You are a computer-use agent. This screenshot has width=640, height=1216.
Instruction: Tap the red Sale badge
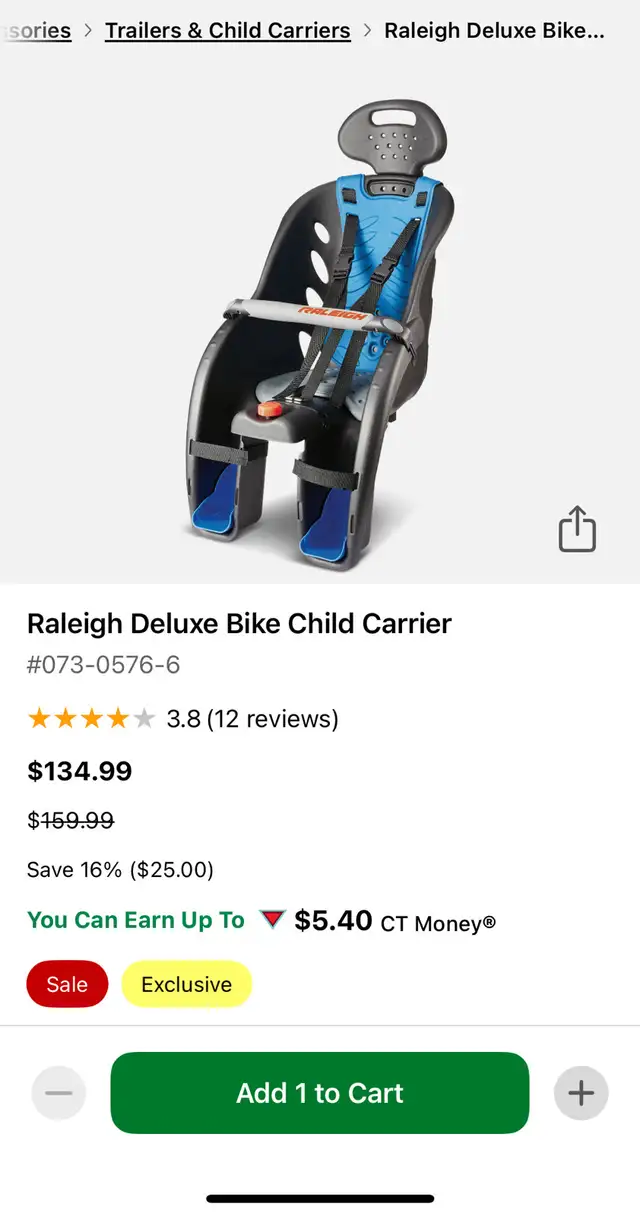67,984
